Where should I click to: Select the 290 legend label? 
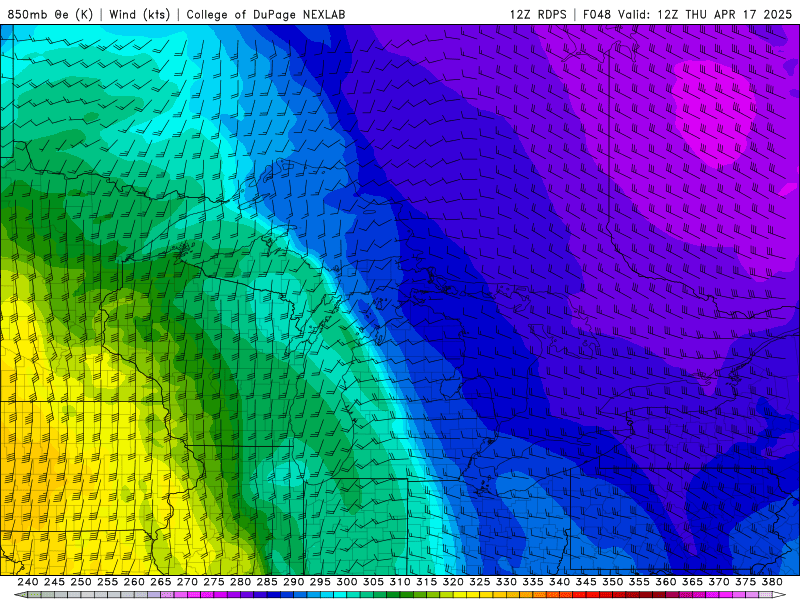tap(293, 582)
